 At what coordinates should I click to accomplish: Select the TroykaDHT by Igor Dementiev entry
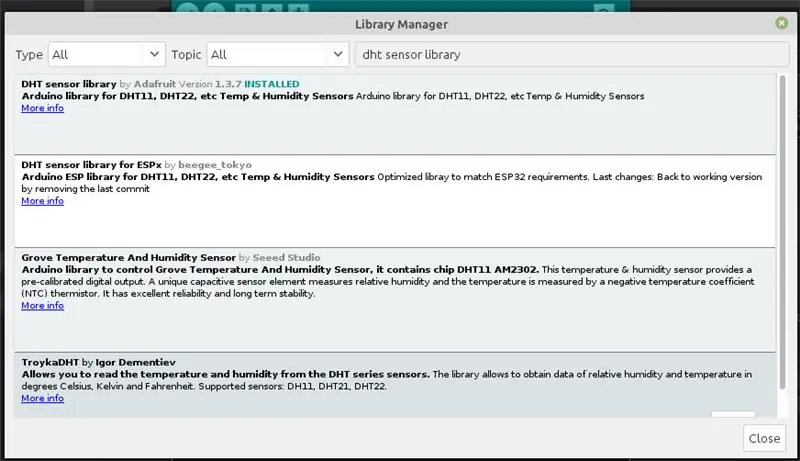click(395, 385)
